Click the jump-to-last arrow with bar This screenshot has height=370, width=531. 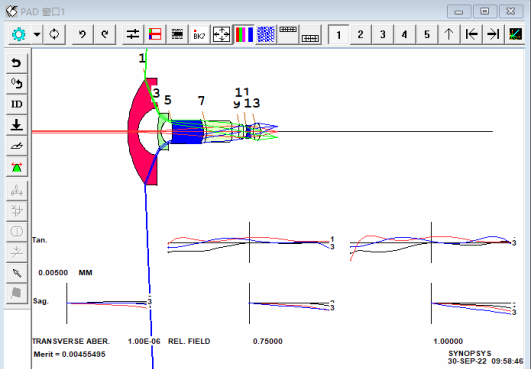tap(493, 35)
